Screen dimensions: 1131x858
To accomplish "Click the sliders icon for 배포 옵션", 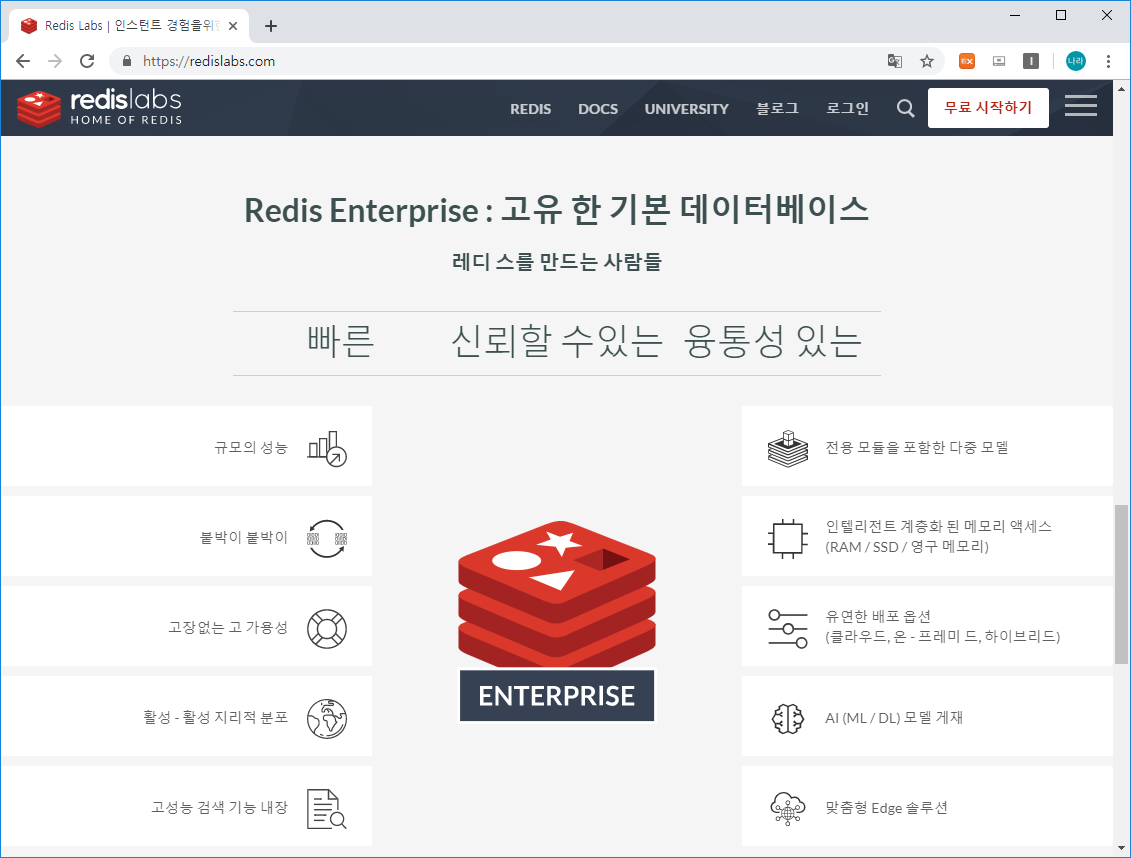I will [788, 629].
